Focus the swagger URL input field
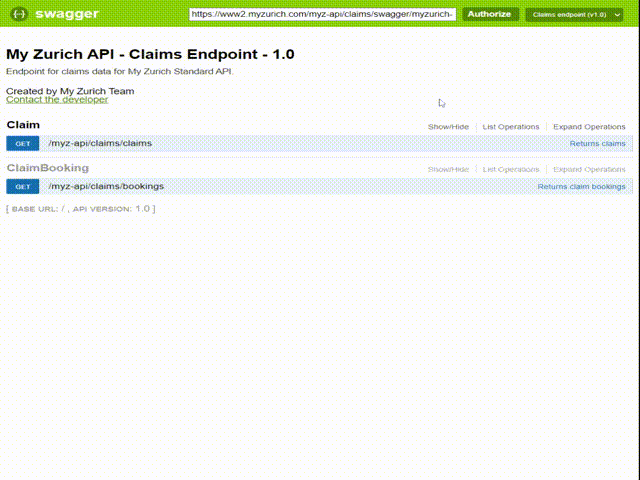This screenshot has width=640, height=480. click(x=322, y=14)
